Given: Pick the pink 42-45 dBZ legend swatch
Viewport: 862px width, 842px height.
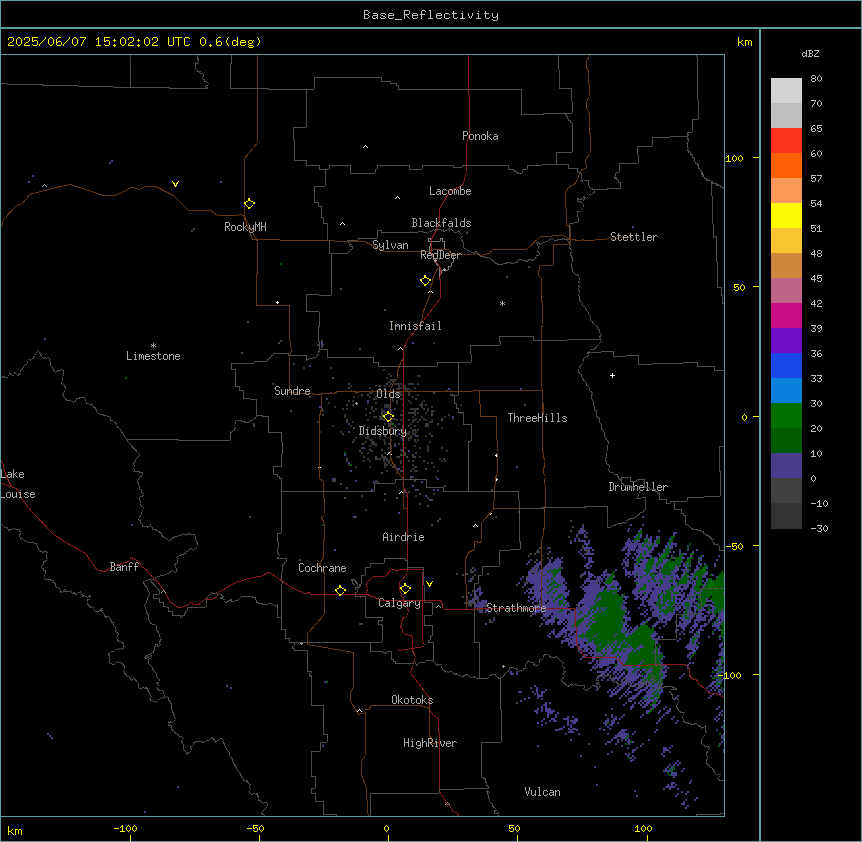Looking at the screenshot, I should tap(786, 291).
